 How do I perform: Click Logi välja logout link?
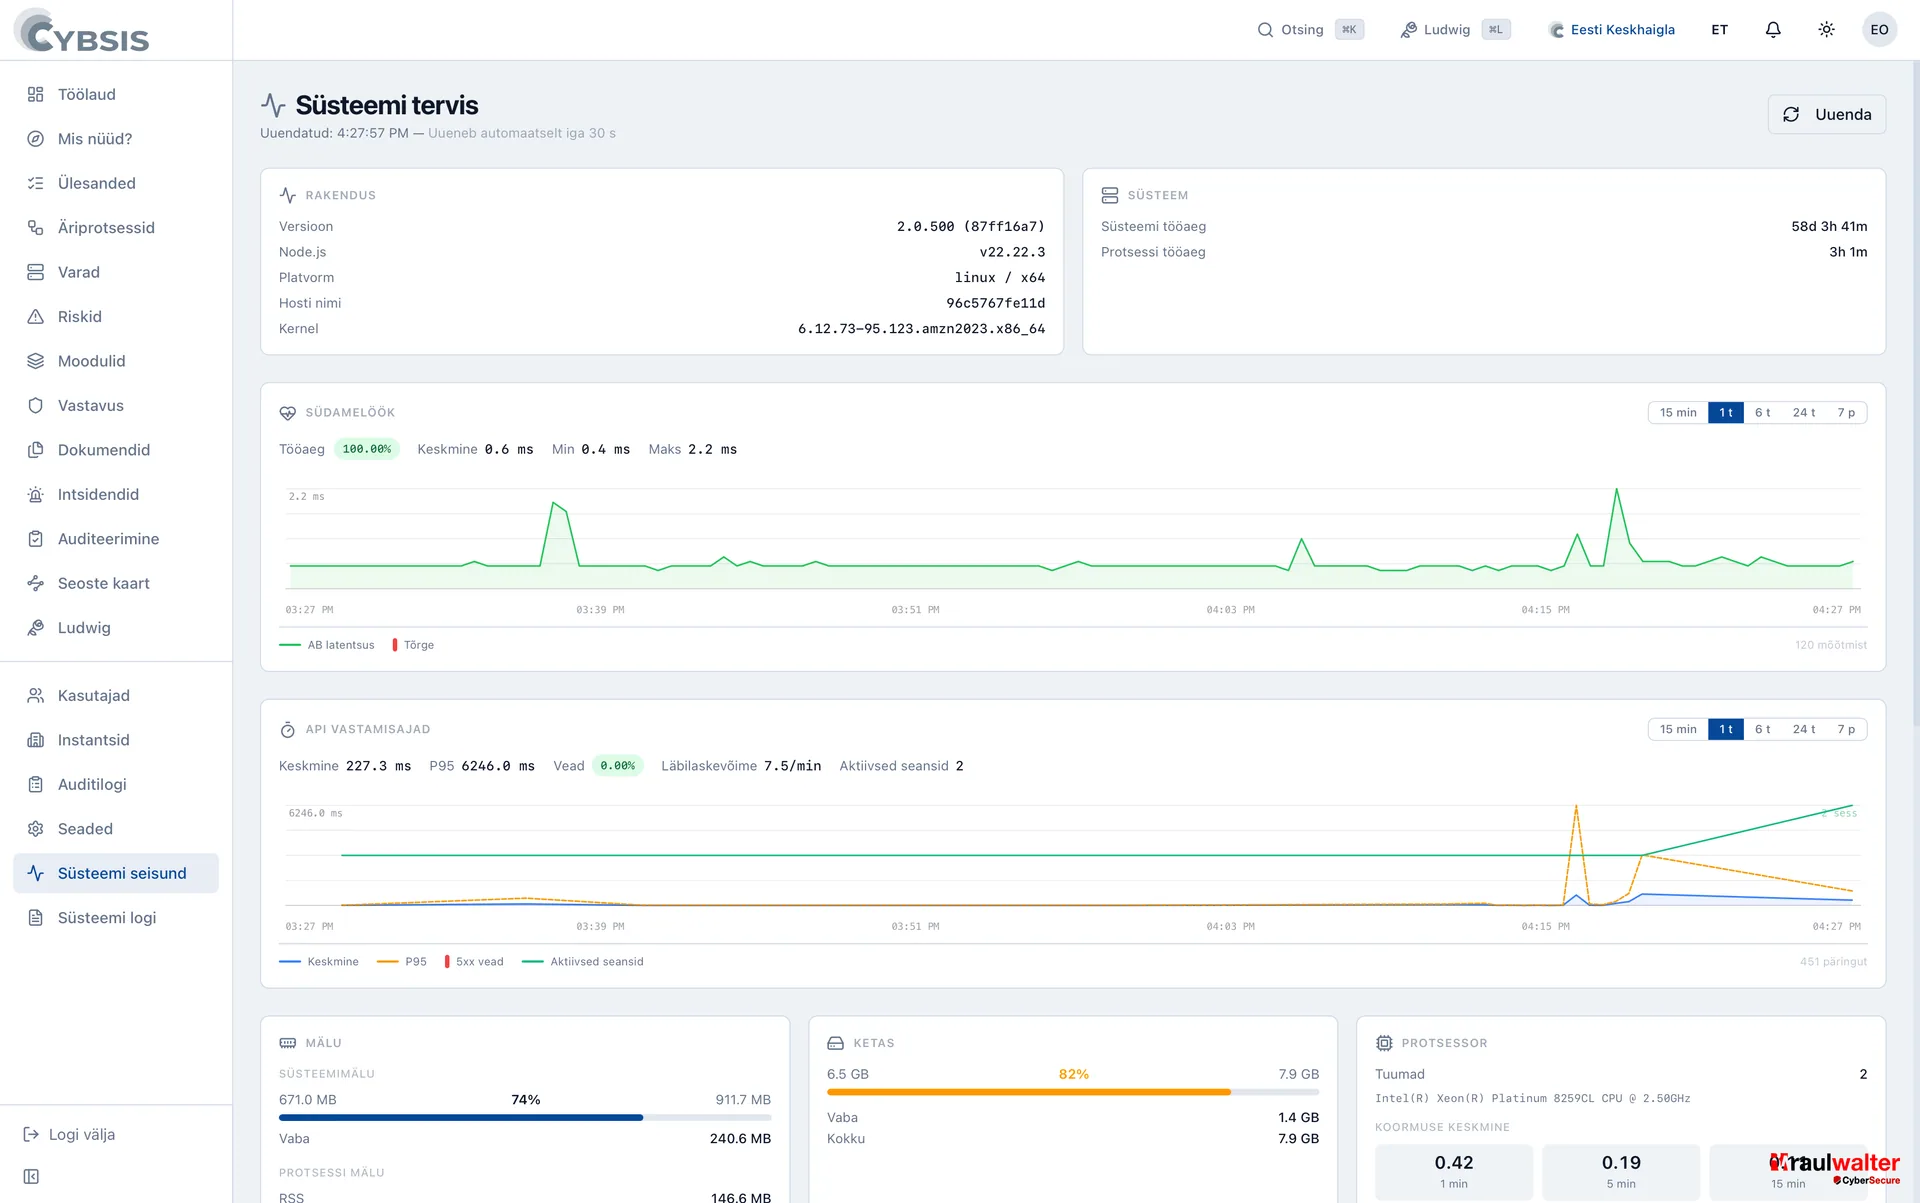click(x=69, y=1134)
